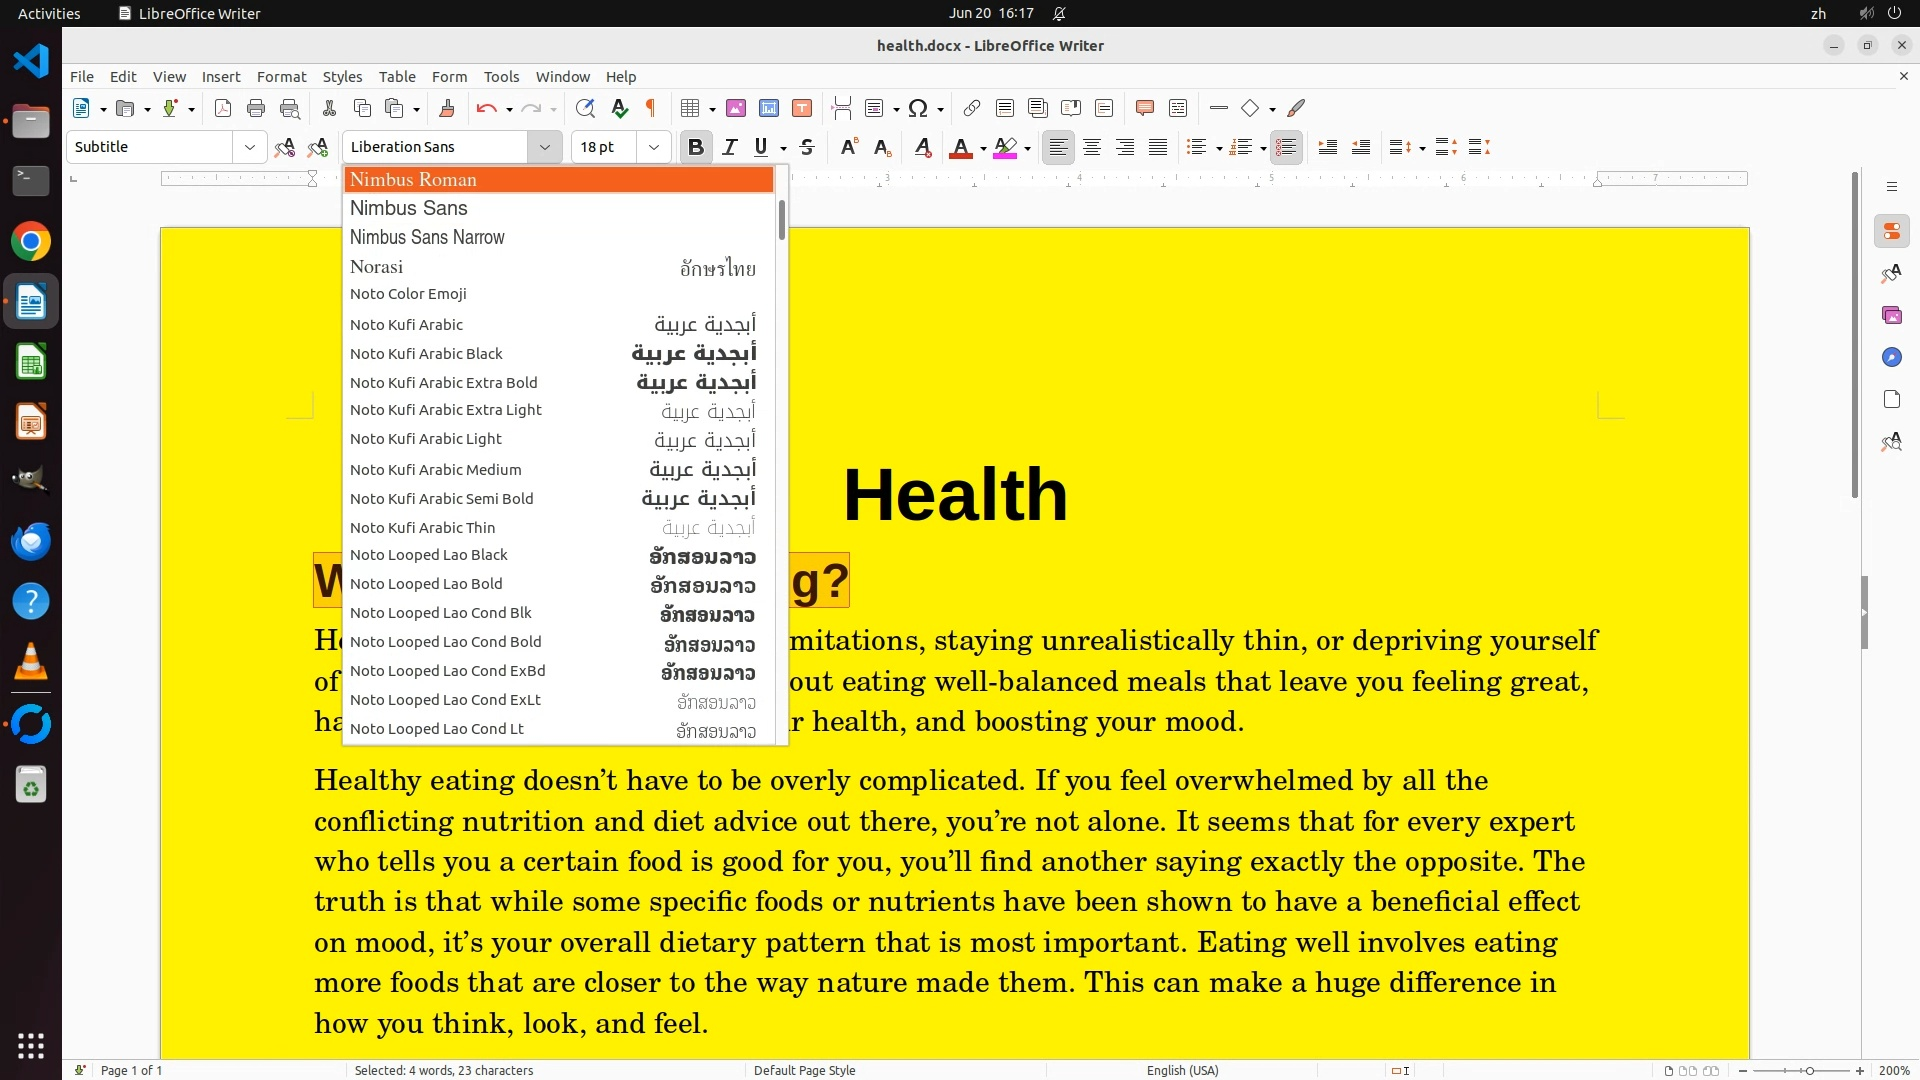Choose Noto Kufi Arabic Medium font
Viewport: 1920px width, 1080px height.
click(436, 470)
